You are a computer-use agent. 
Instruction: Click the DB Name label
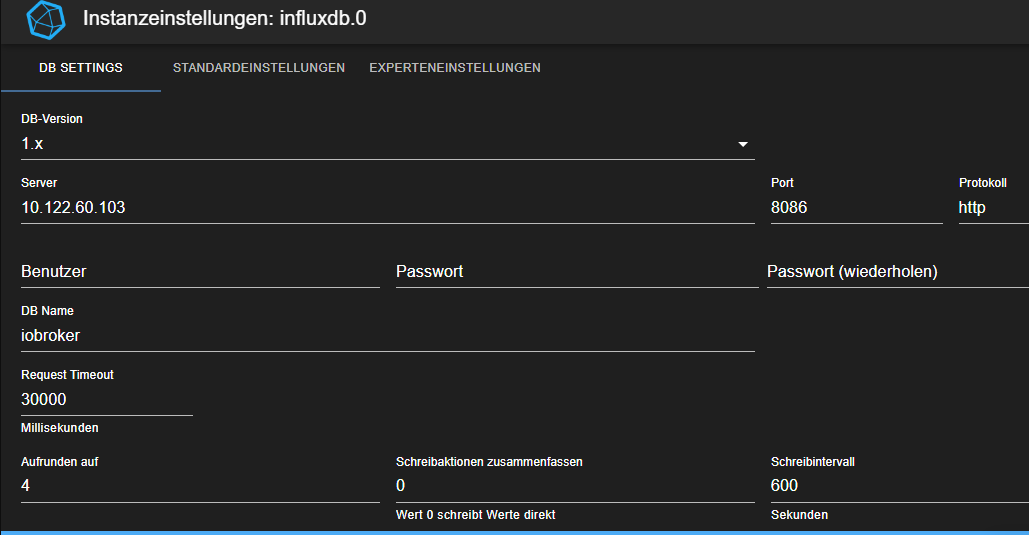pyautogui.click(x=47, y=310)
